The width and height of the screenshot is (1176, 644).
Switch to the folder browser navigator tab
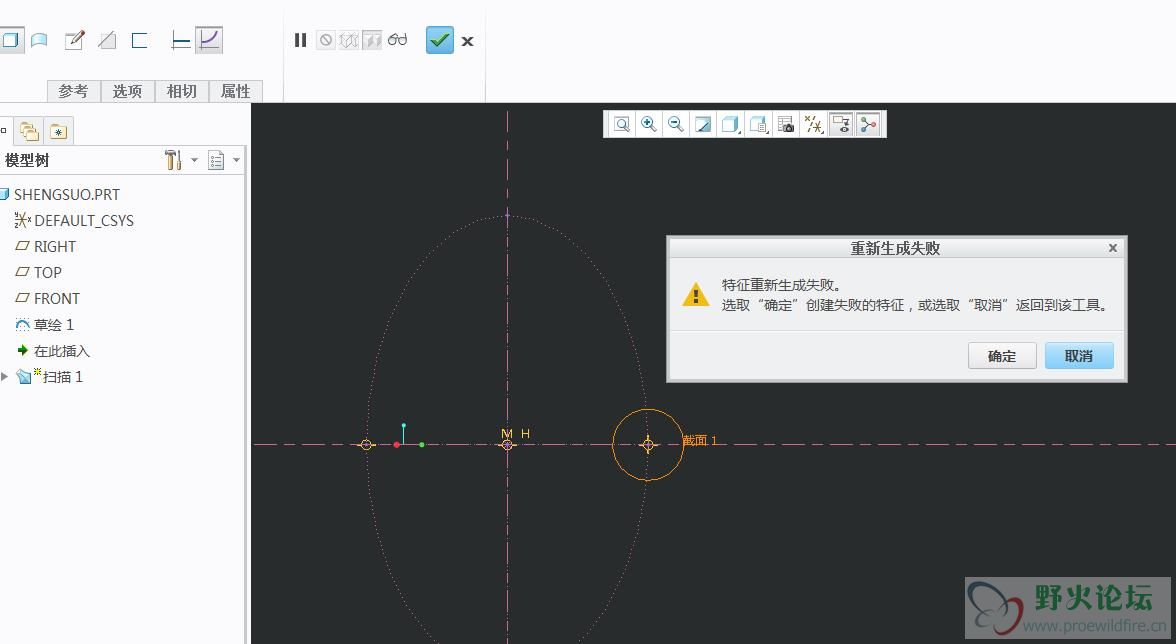29,132
